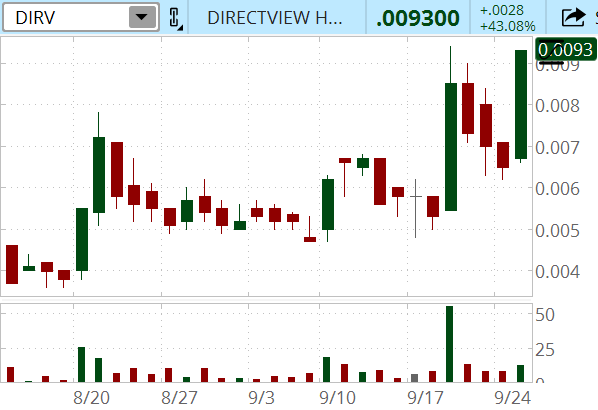The image size is (598, 410).
Task: Click the 25 volume axis label
Action: 545,350
